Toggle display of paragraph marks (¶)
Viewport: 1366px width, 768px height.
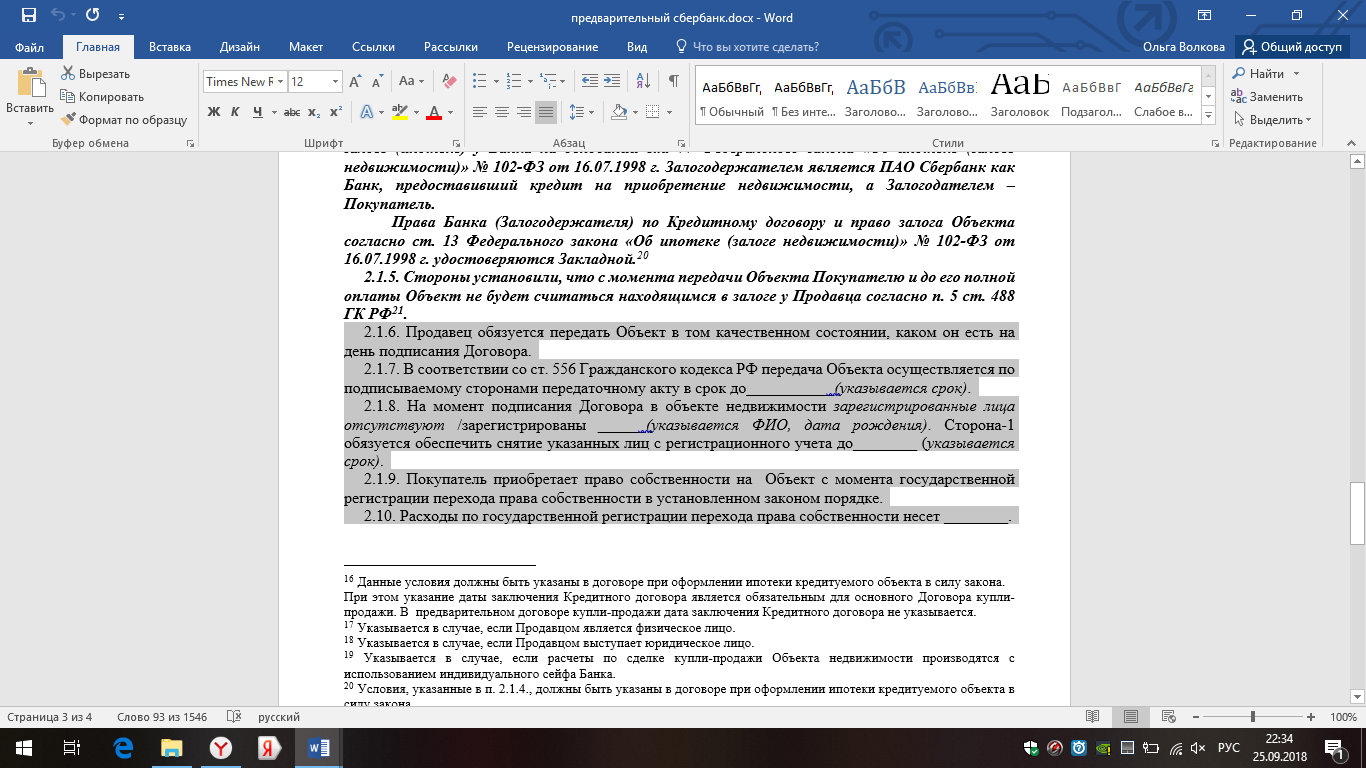[x=674, y=81]
